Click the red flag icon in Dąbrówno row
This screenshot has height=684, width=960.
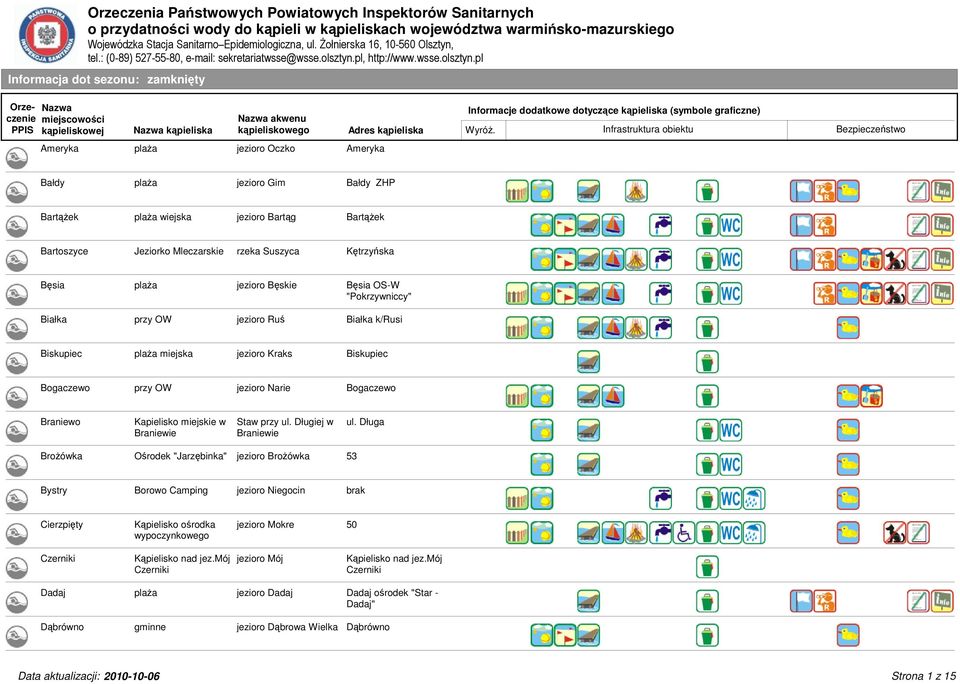coord(565,636)
